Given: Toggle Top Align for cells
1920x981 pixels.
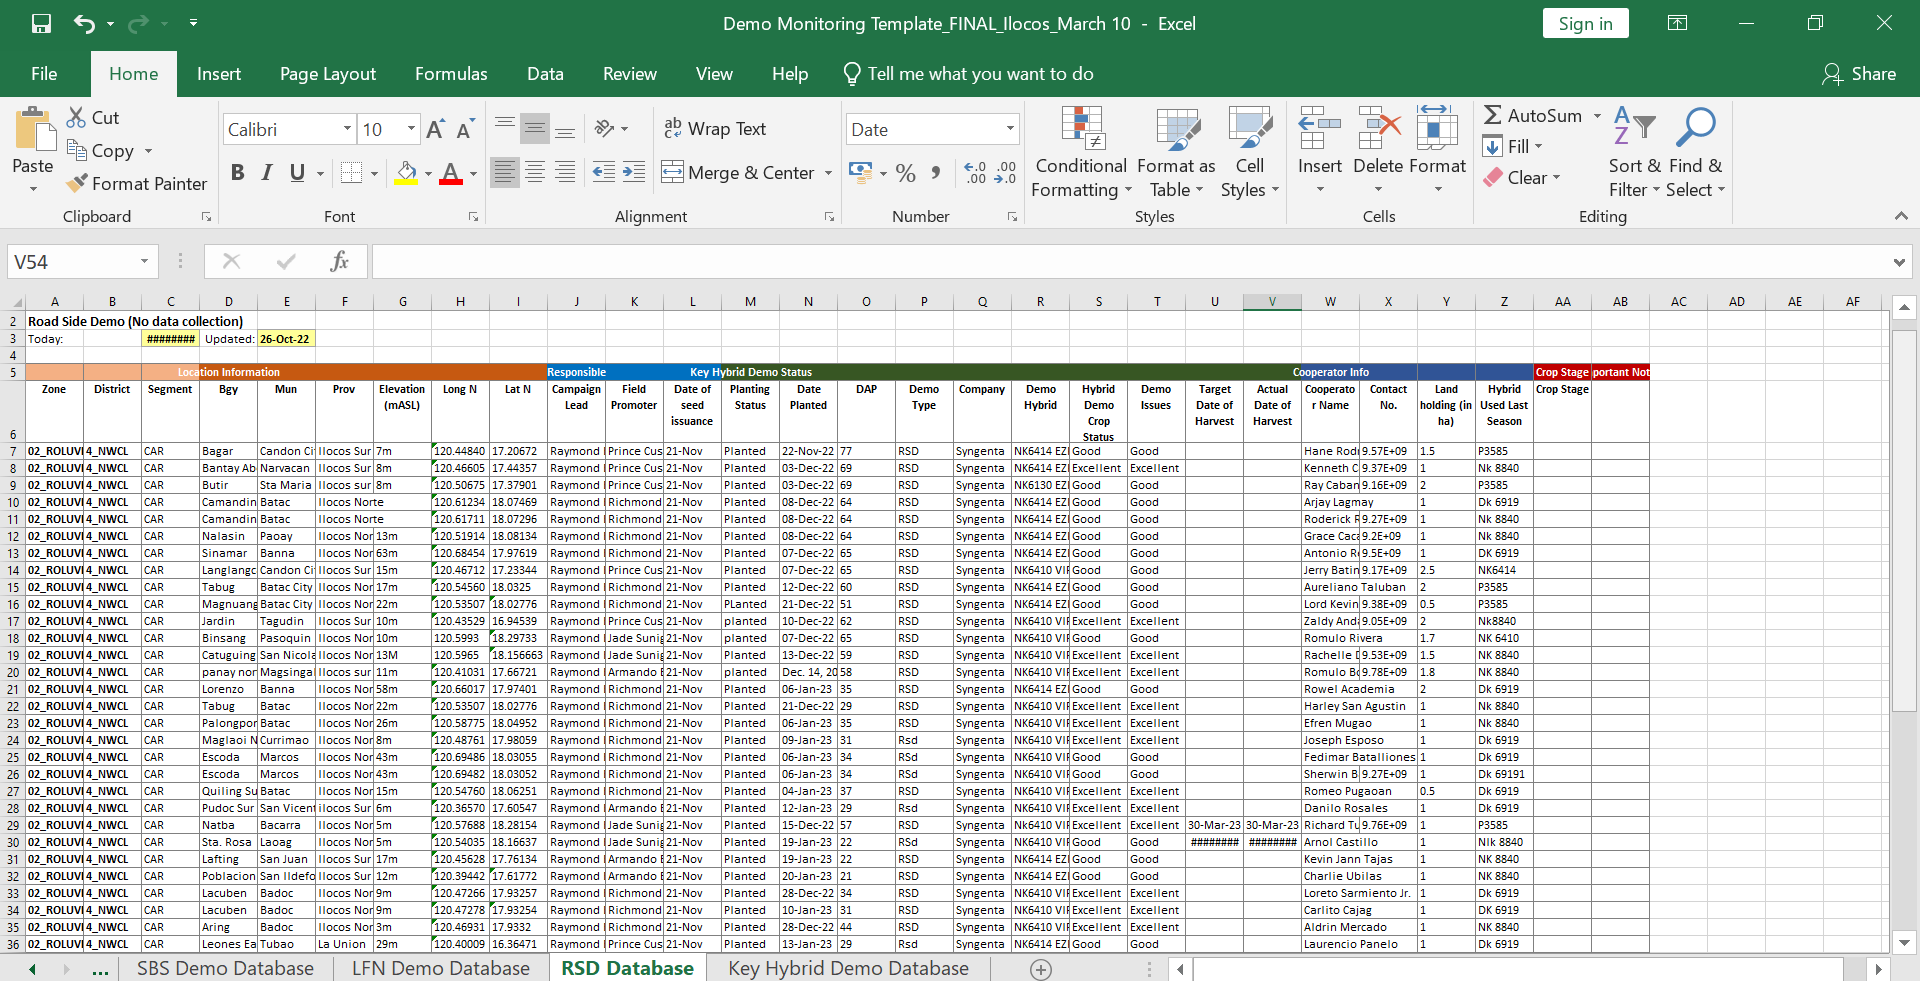Looking at the screenshot, I should click(x=505, y=128).
